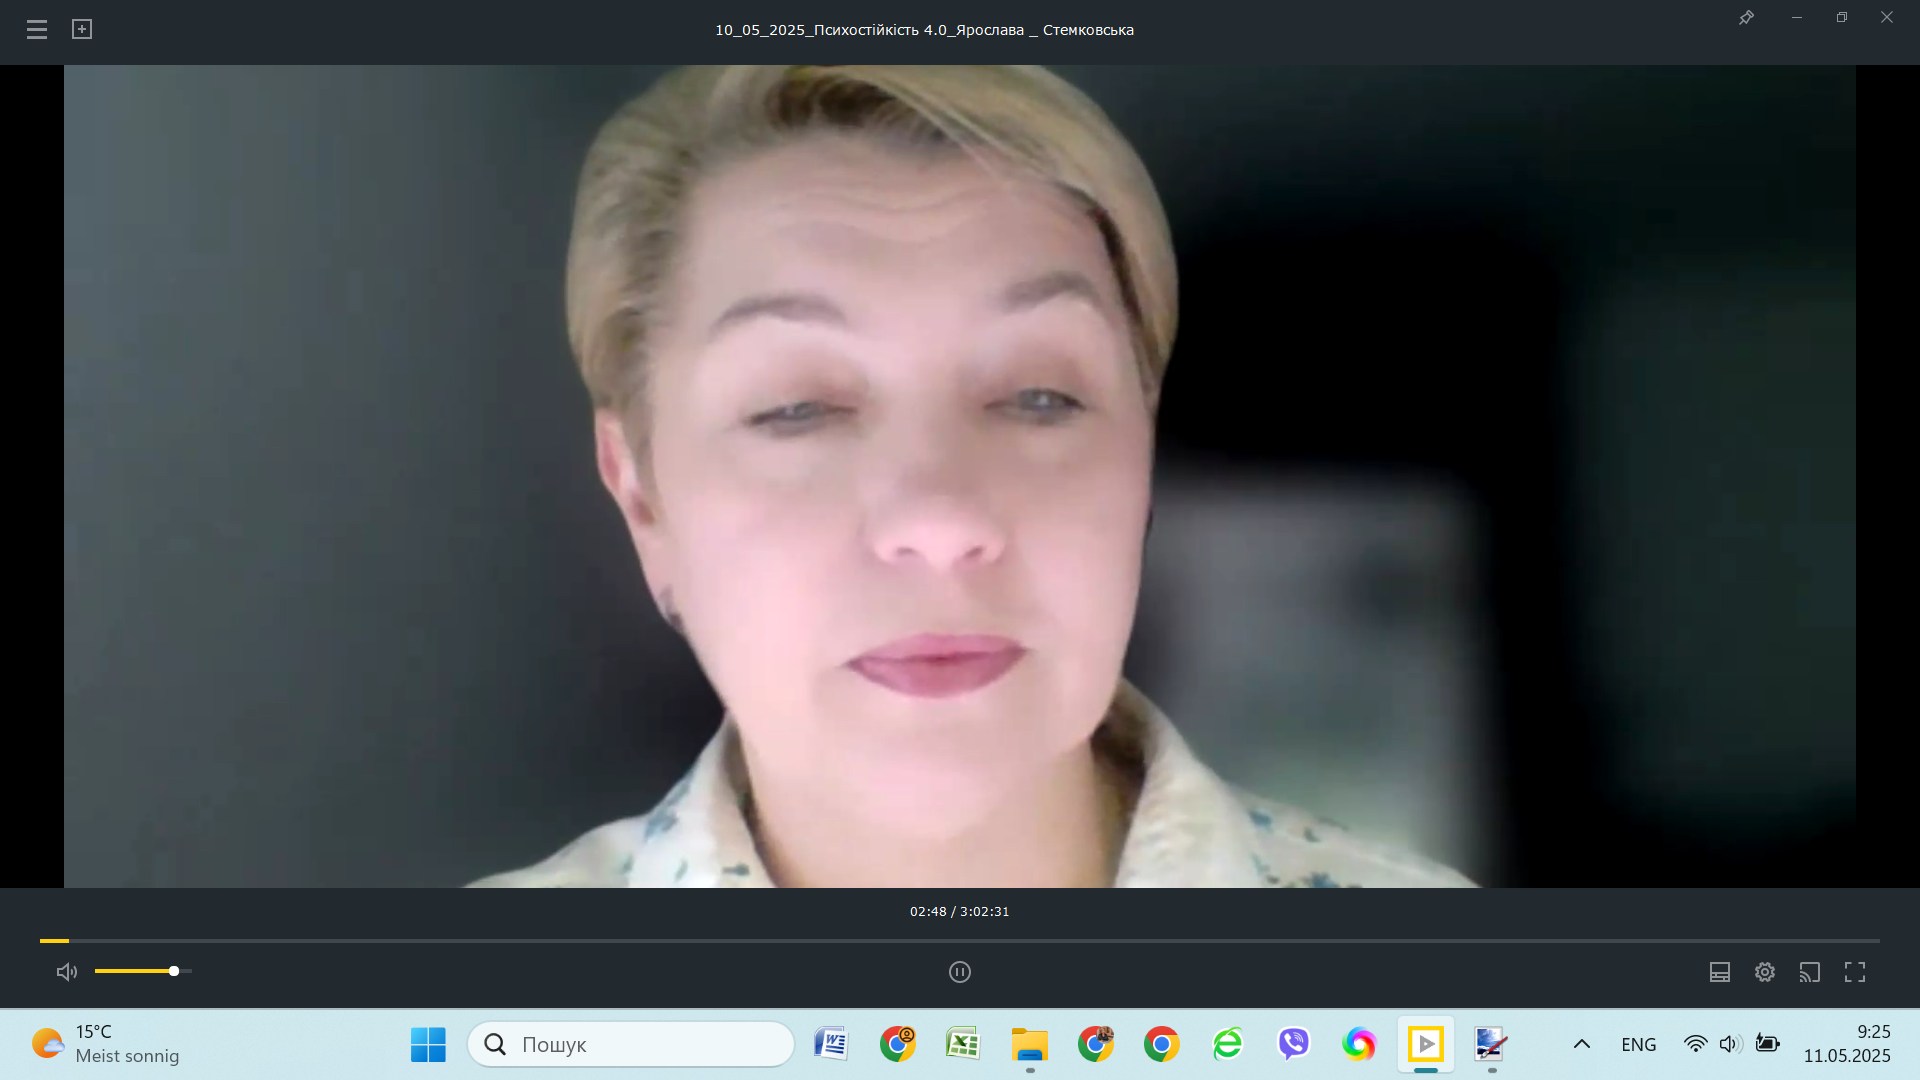Viewport: 1920px width, 1080px height.
Task: Open player settings gear icon
Action: (x=1764, y=972)
